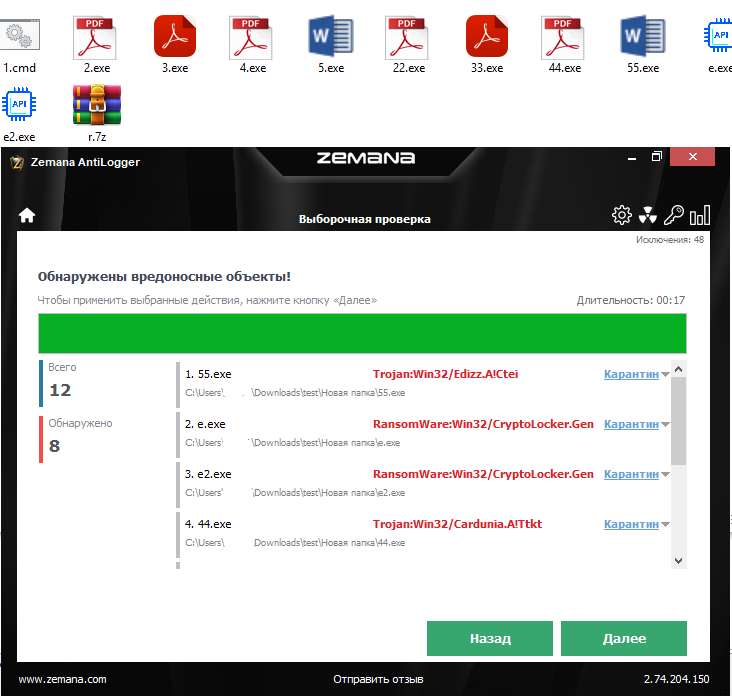
Task: Select the Trojan:Win32/Cardunia.A!Ttkt detection text
Action: tap(457, 524)
